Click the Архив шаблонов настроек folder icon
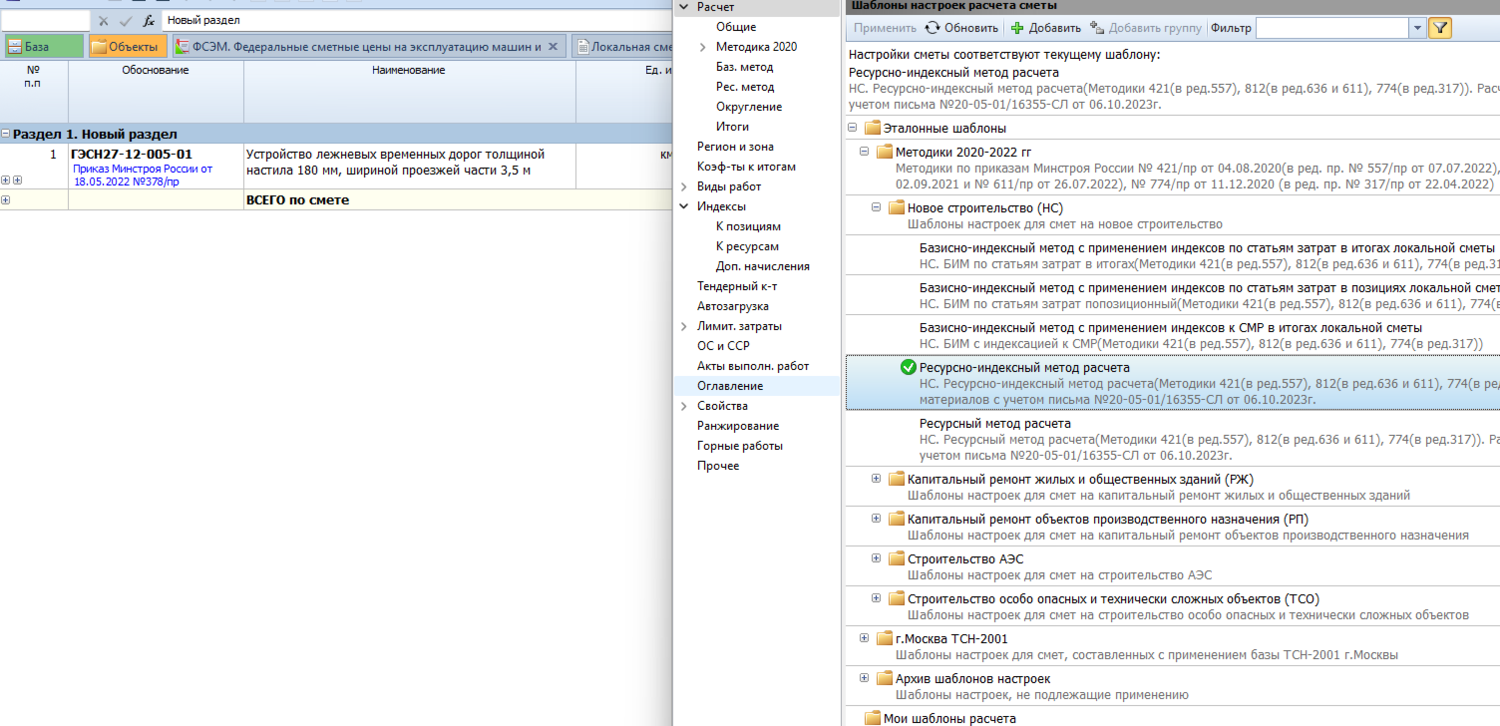Image resolution: width=1500 pixels, height=726 pixels. [x=884, y=679]
